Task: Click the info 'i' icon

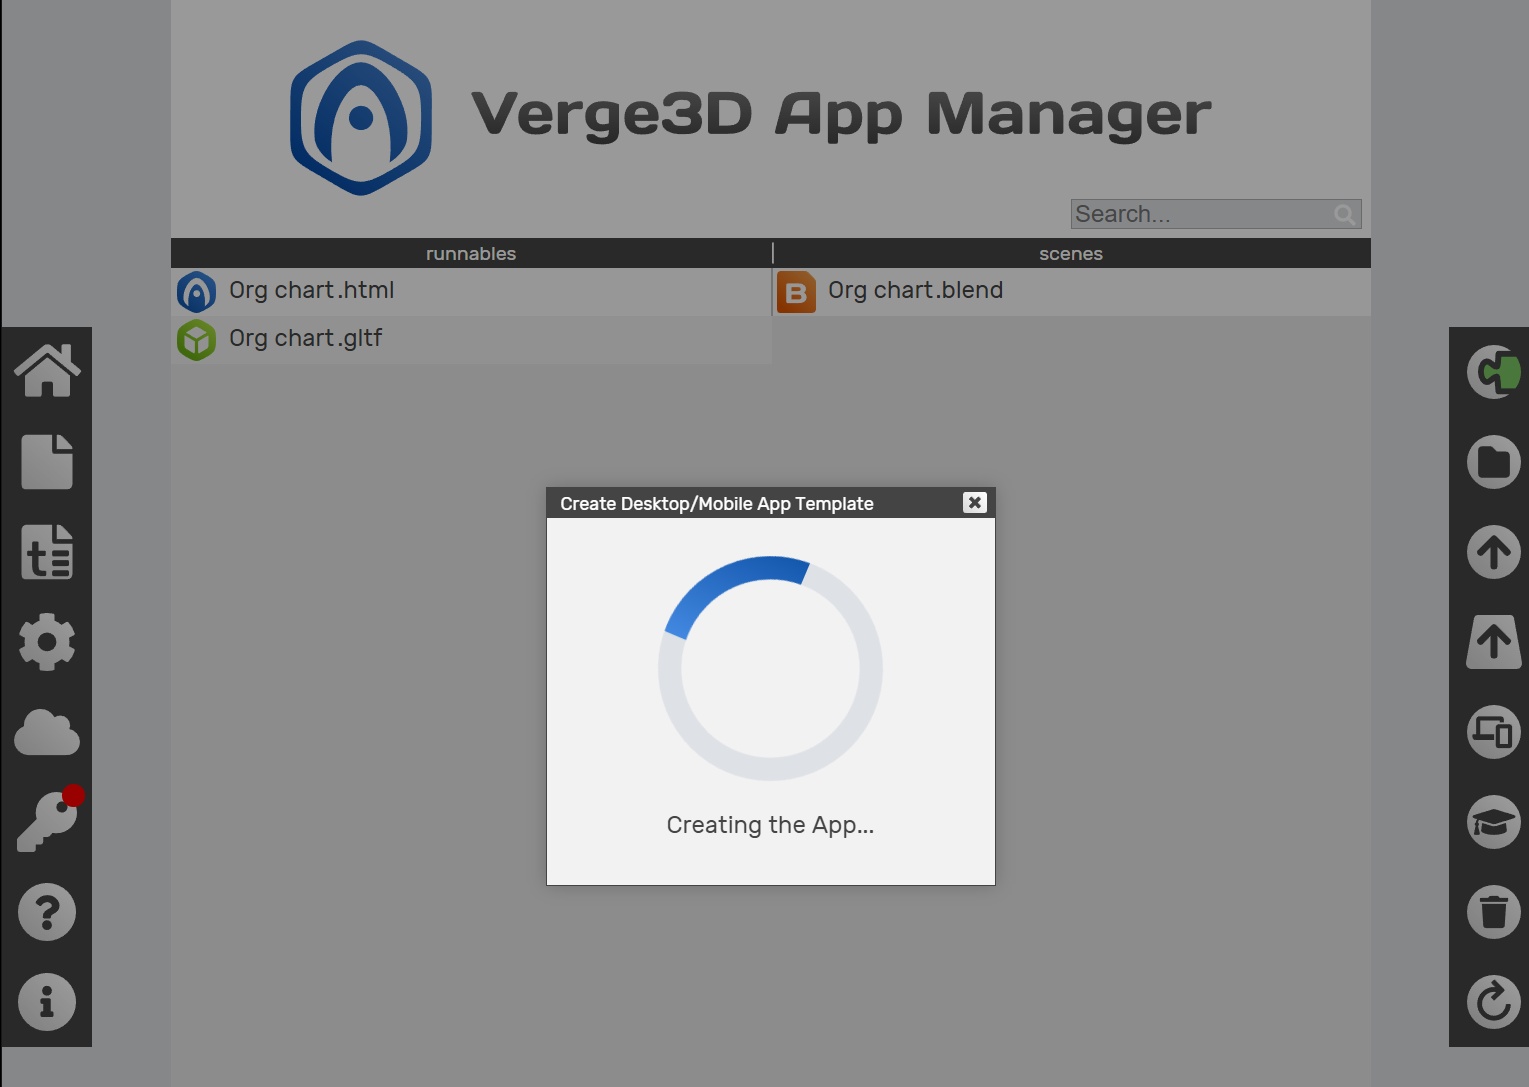Action: tap(47, 1002)
